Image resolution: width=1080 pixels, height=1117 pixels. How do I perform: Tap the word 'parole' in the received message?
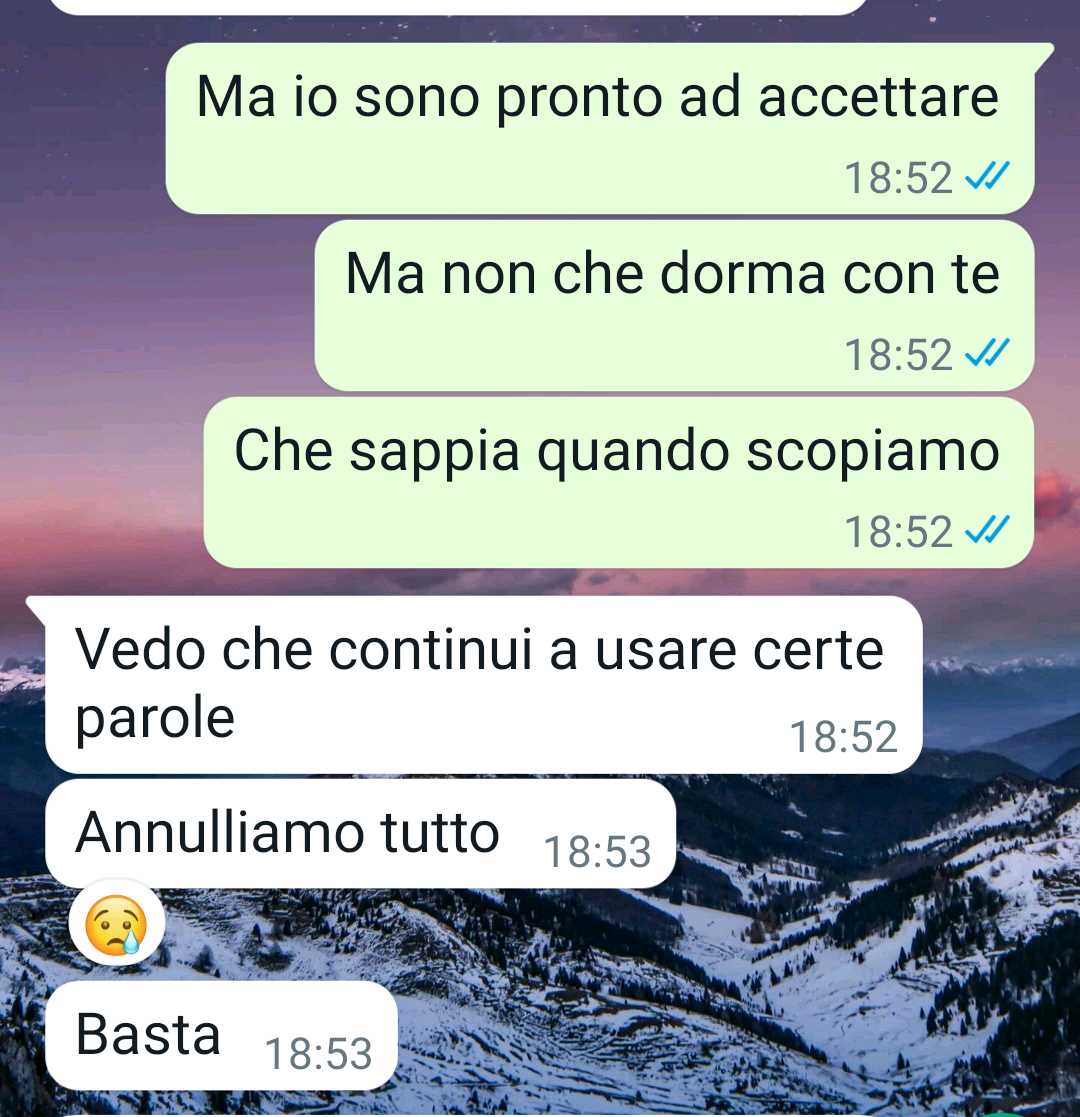155,719
